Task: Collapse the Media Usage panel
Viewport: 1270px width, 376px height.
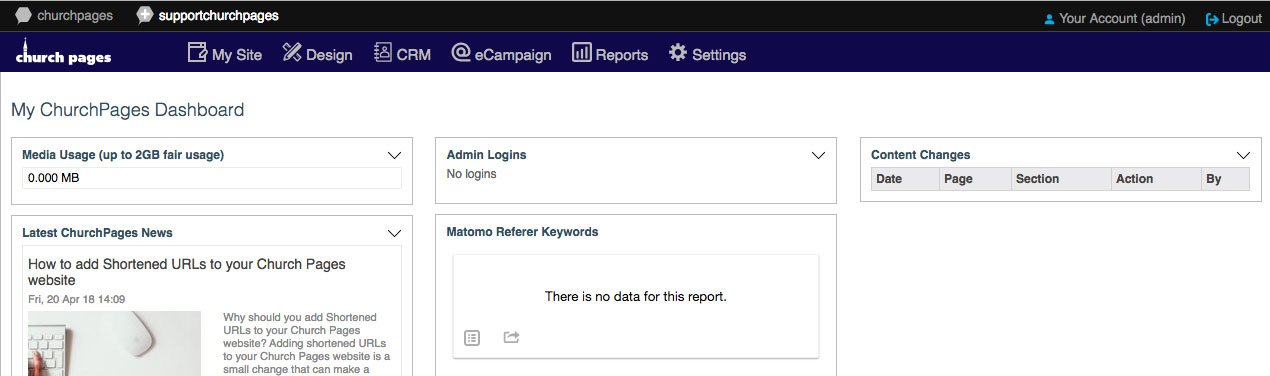Action: tap(394, 155)
